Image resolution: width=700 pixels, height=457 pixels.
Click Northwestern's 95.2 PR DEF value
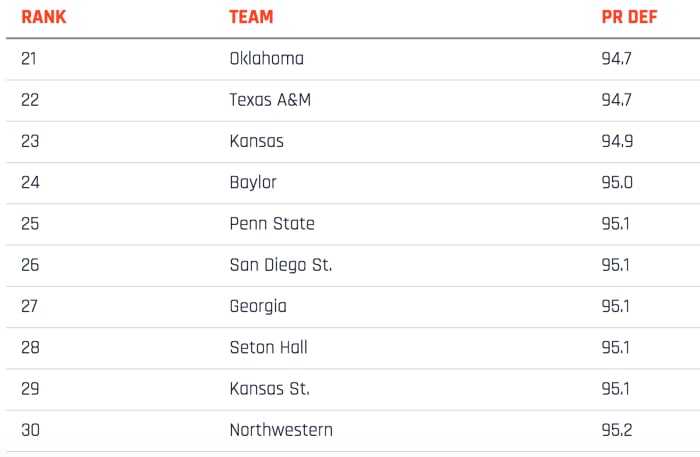(616, 430)
